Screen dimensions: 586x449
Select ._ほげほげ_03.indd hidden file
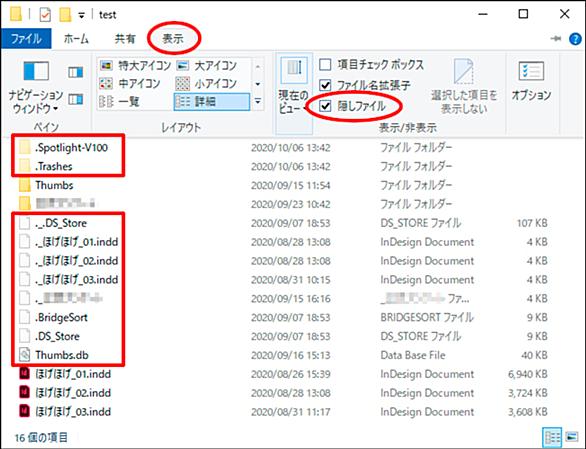coord(77,280)
